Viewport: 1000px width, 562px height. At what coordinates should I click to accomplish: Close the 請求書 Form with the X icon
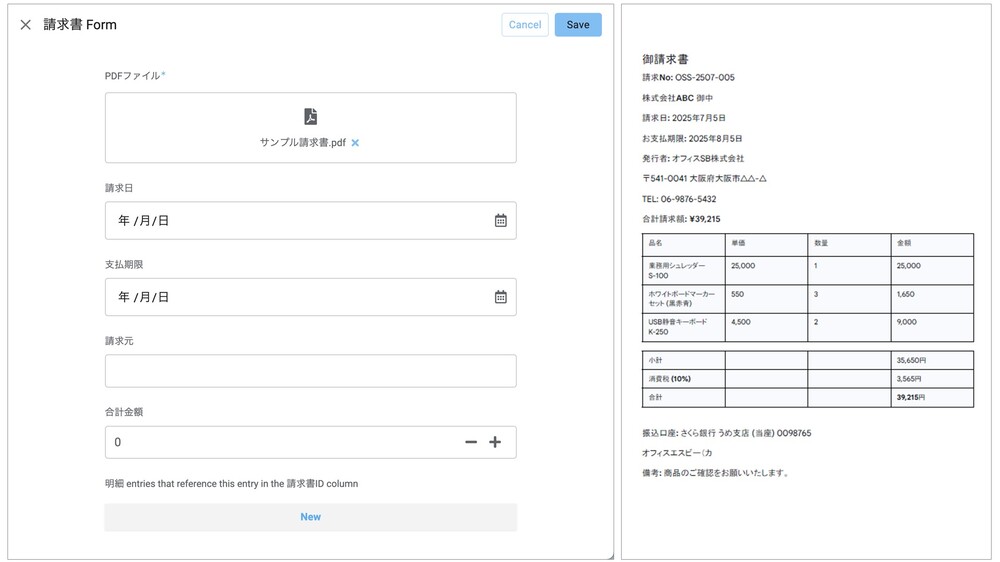(26, 25)
